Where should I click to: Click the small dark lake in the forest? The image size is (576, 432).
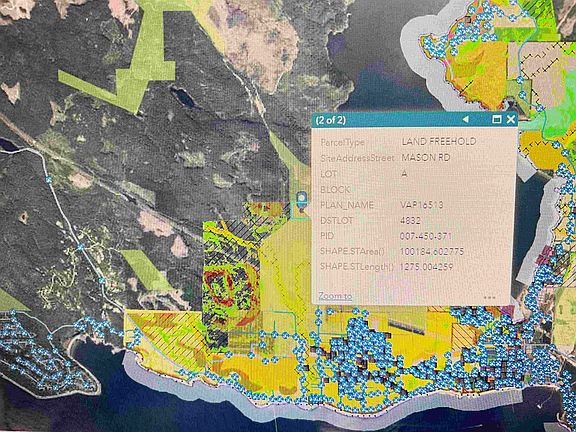(183, 97)
